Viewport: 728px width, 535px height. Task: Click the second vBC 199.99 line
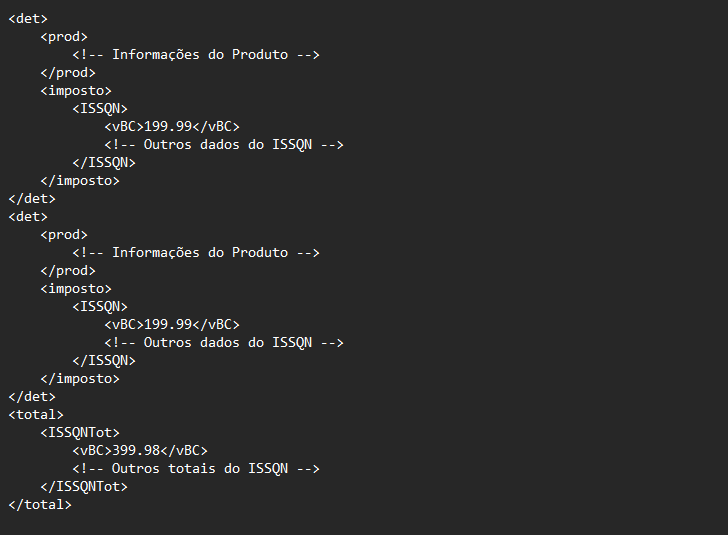[172, 324]
